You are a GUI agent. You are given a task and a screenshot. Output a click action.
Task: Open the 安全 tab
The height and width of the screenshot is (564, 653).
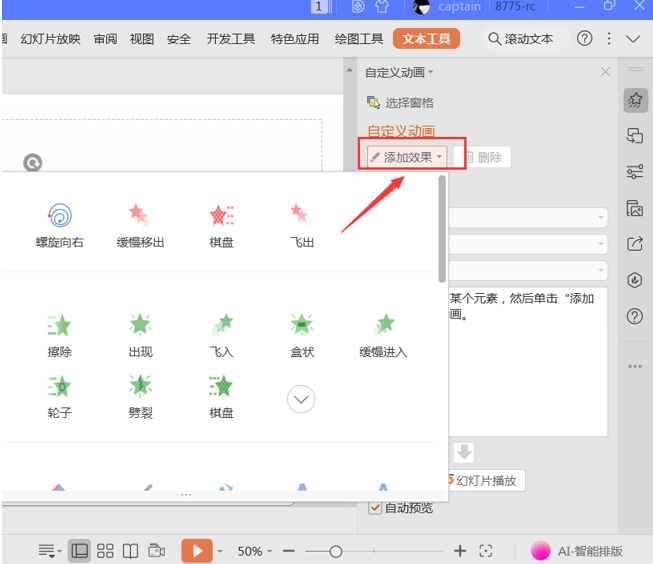(x=179, y=39)
